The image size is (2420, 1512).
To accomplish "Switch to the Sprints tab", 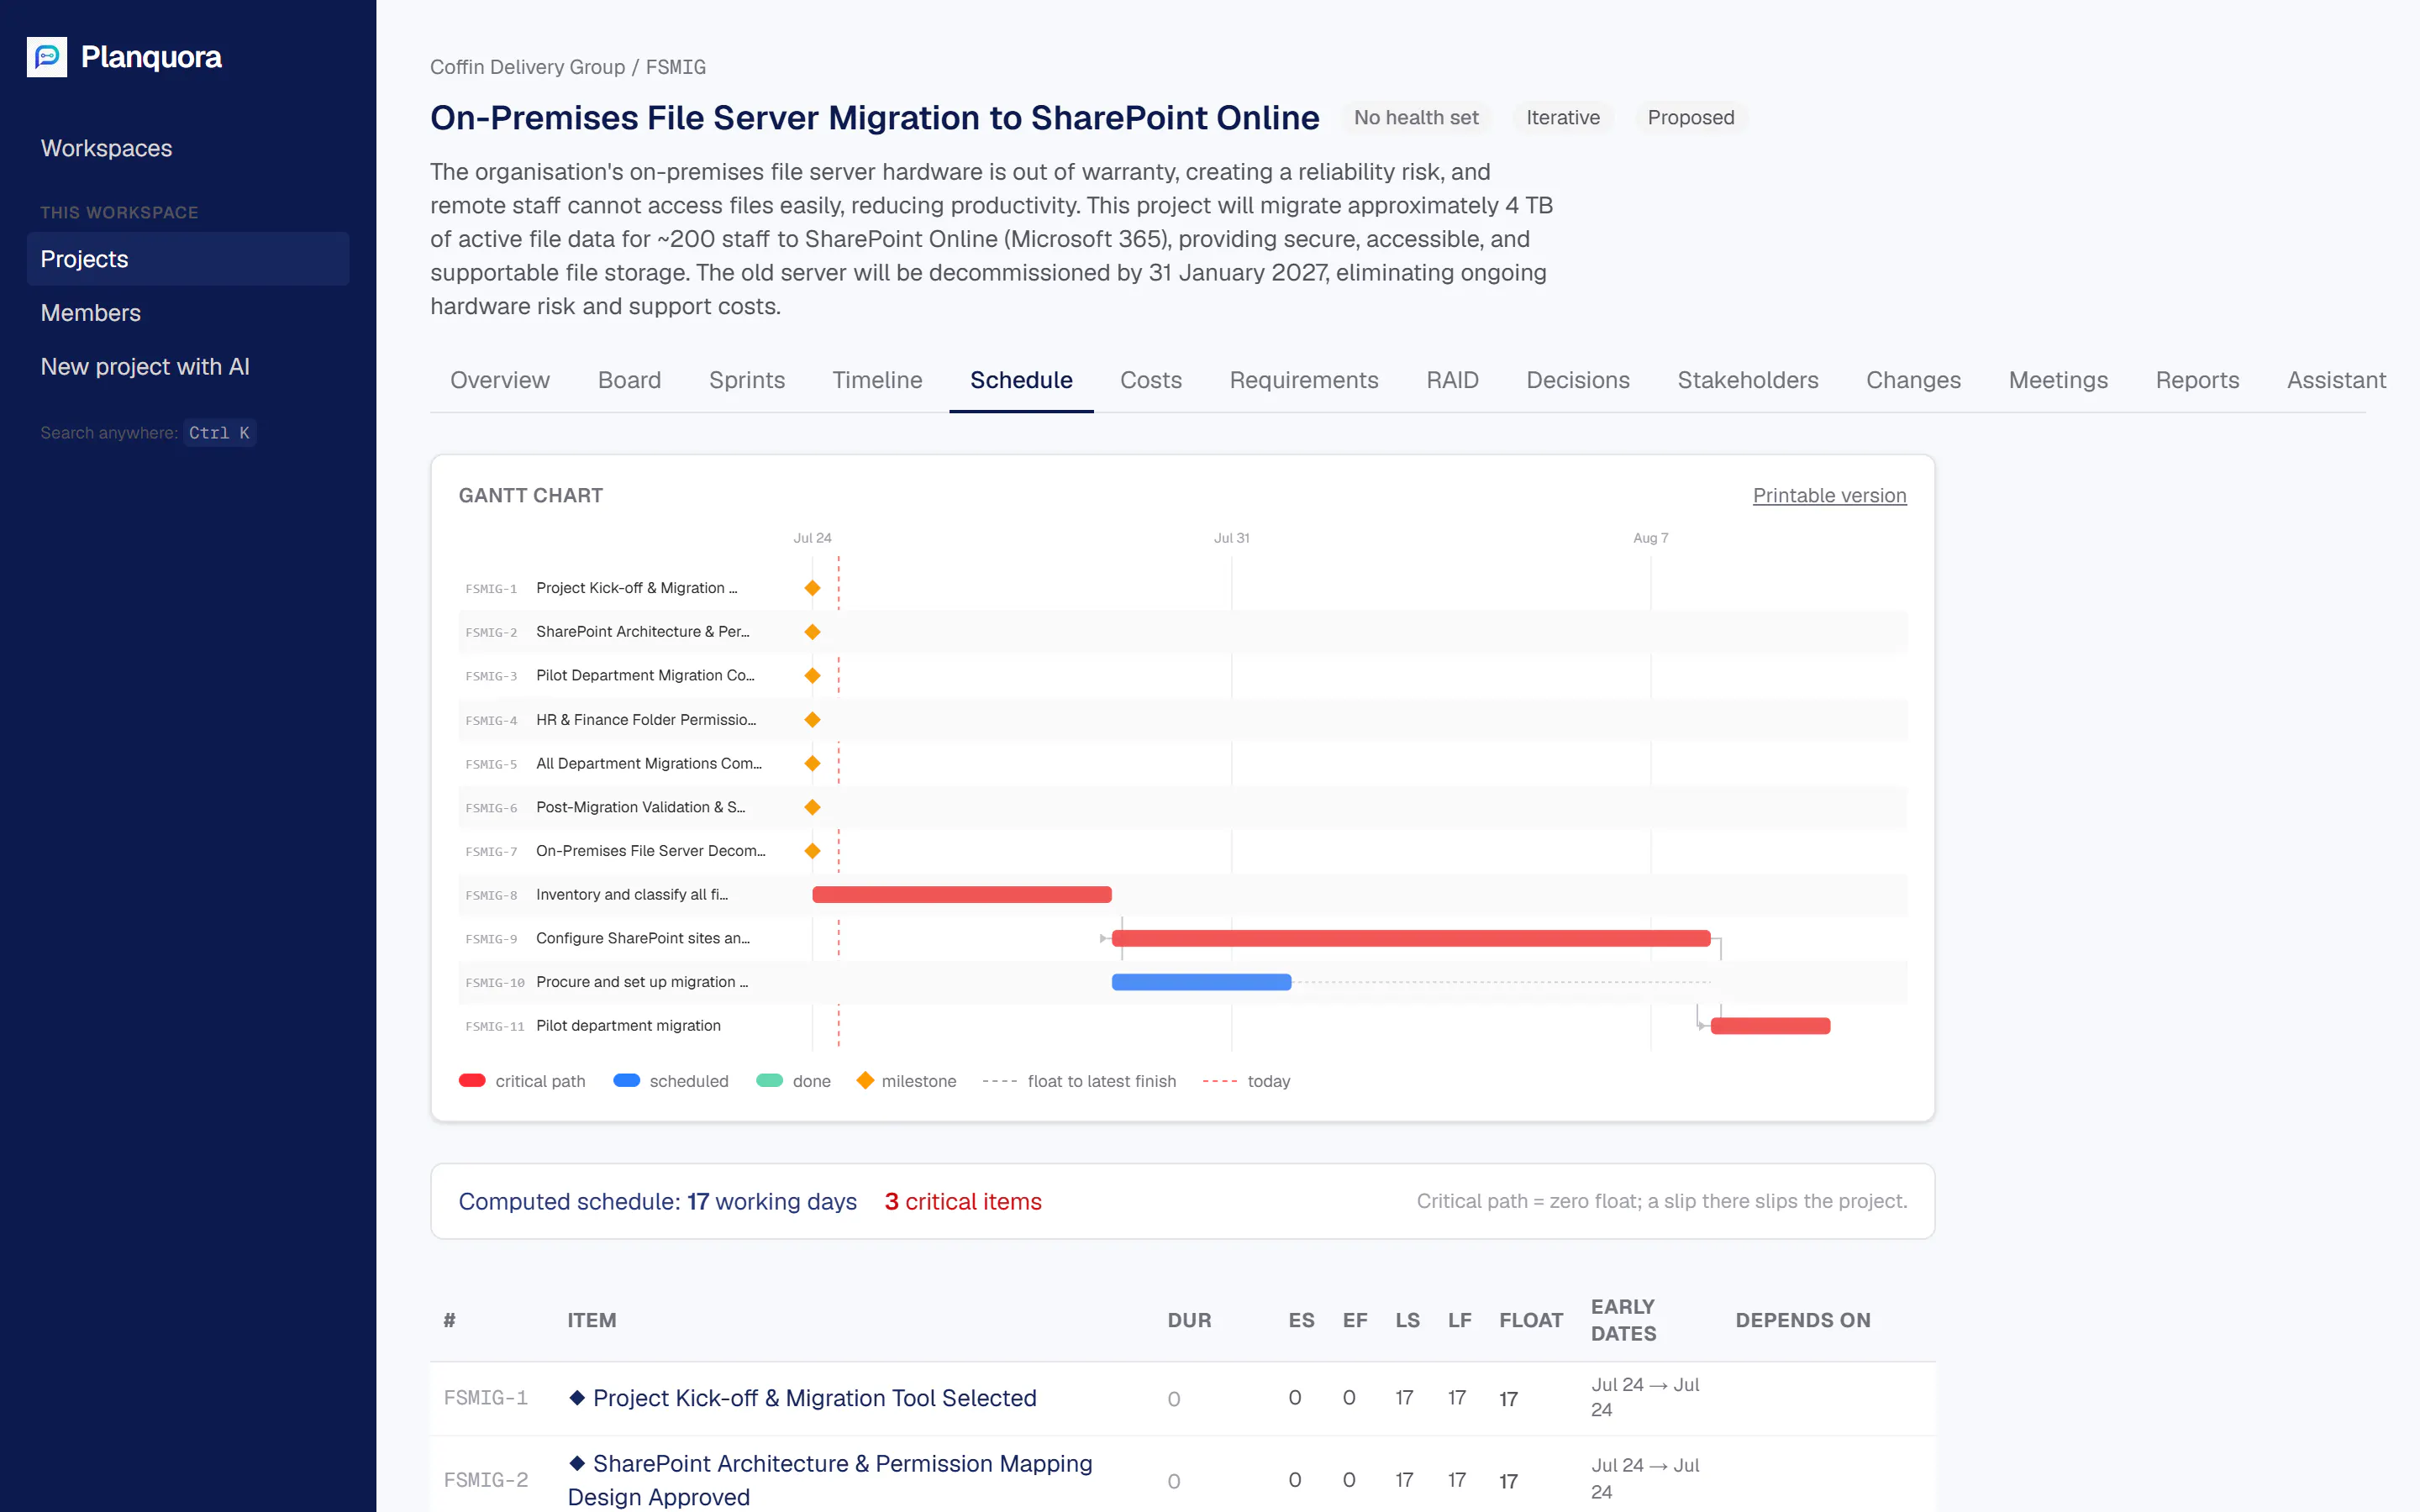I will point(746,380).
